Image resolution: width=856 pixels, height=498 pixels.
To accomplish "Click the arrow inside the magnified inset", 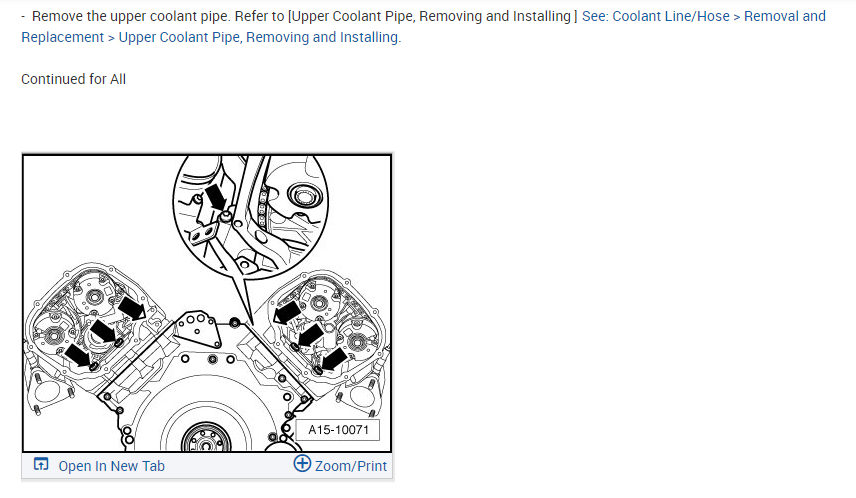I will [216, 197].
